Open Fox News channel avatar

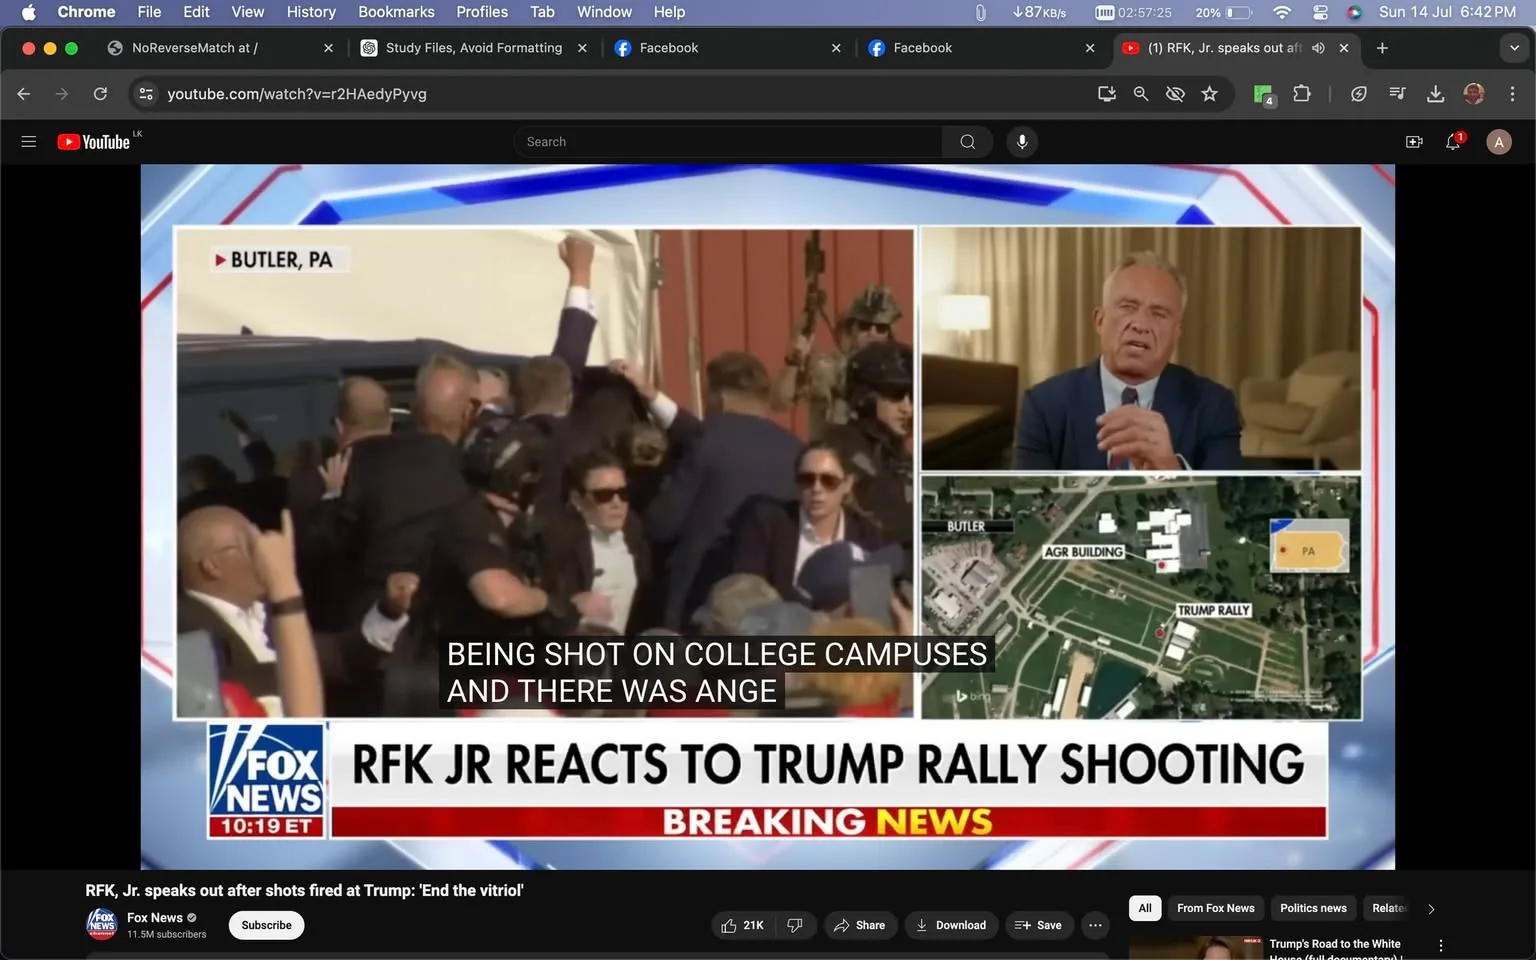[x=102, y=925]
